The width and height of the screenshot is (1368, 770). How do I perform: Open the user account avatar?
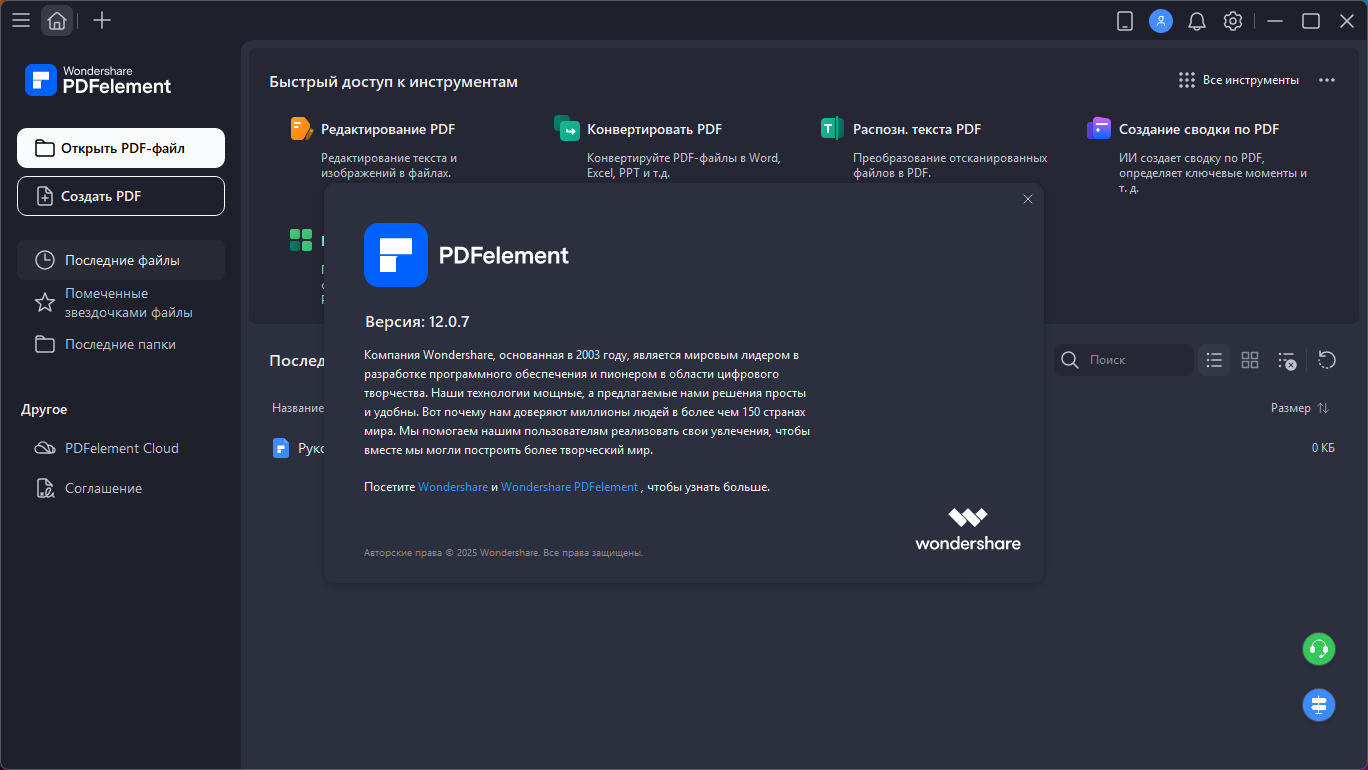[x=1161, y=21]
